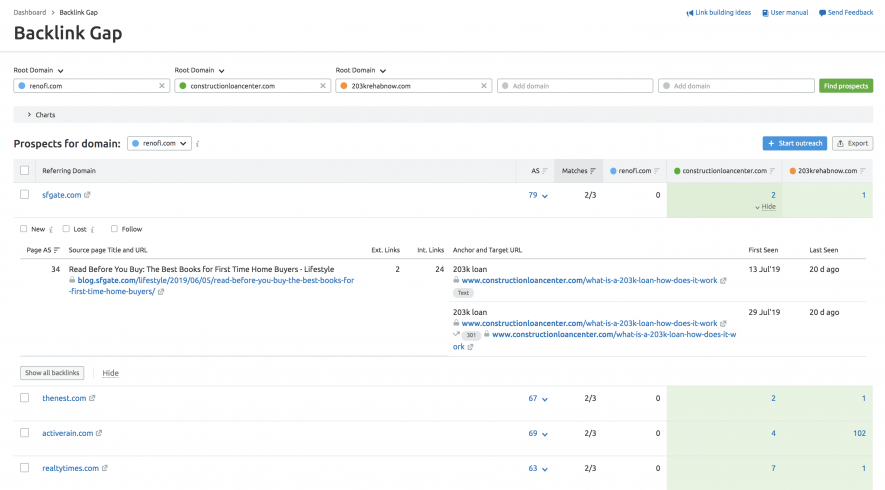The height and width of the screenshot is (490, 885).
Task: Open target URL in row first seen 29 Jul'19
Action: 589,323
